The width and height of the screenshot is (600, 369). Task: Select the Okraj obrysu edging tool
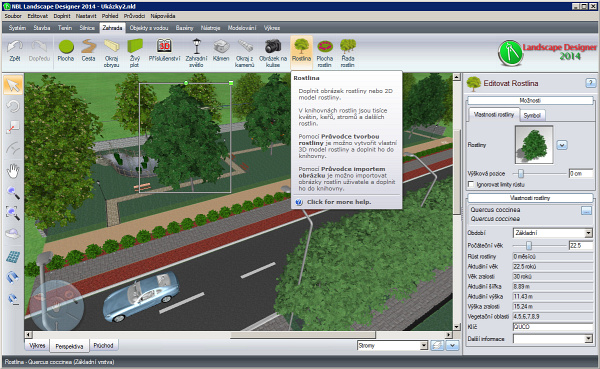111,53
